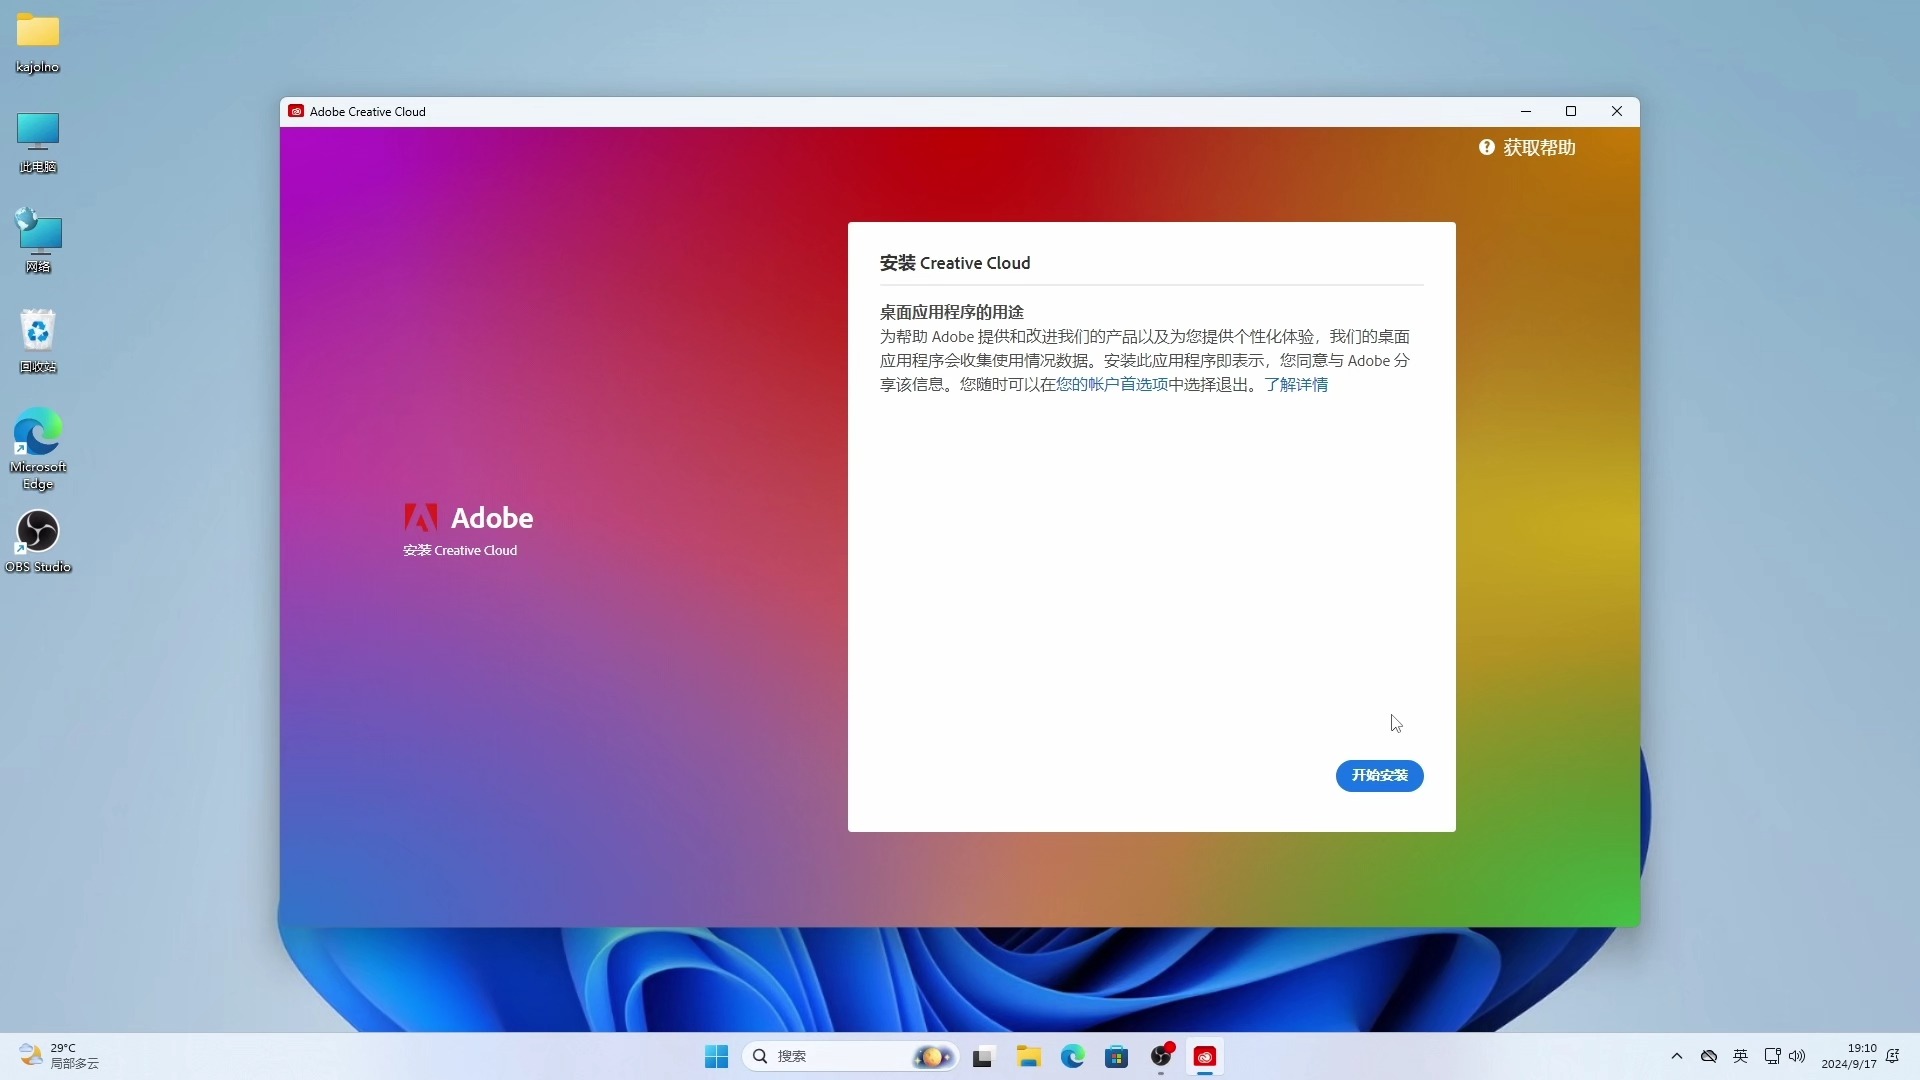Open clock and calendar 19:10
1920x1080 pixels.
(1849, 1056)
